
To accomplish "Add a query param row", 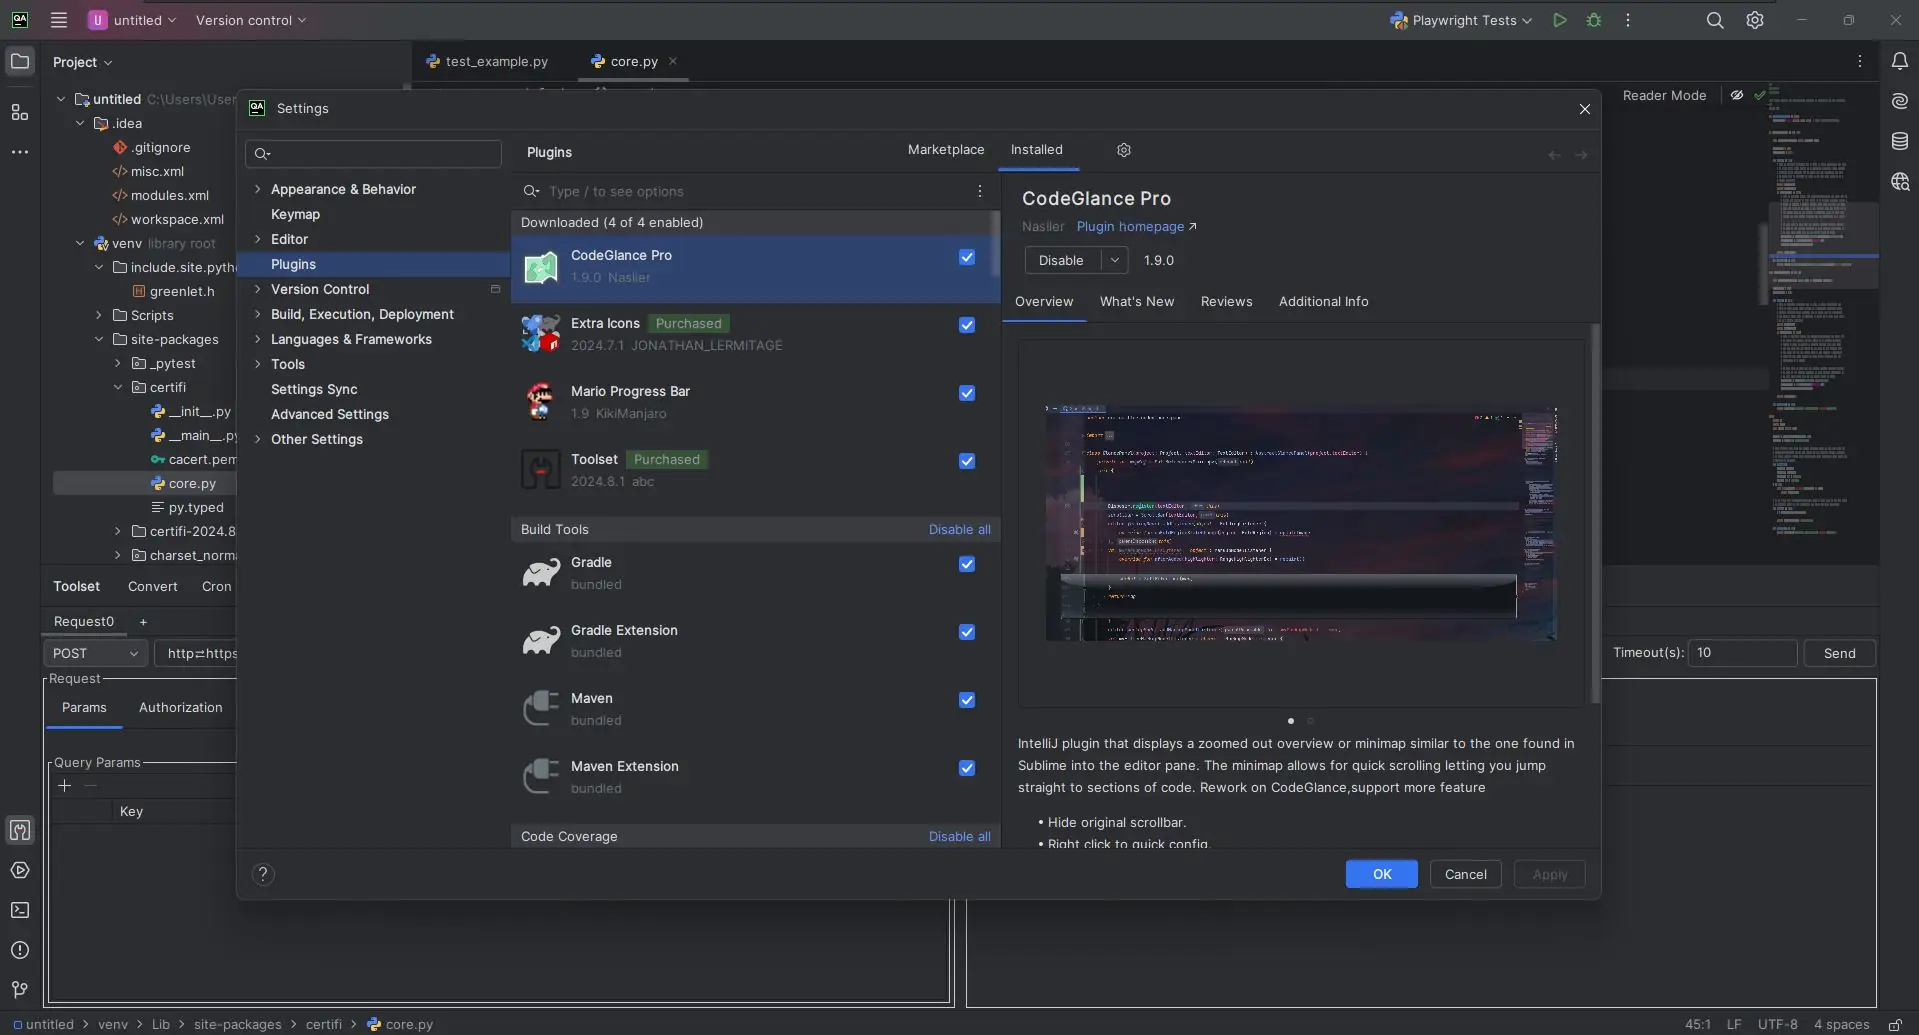I will click(x=65, y=786).
